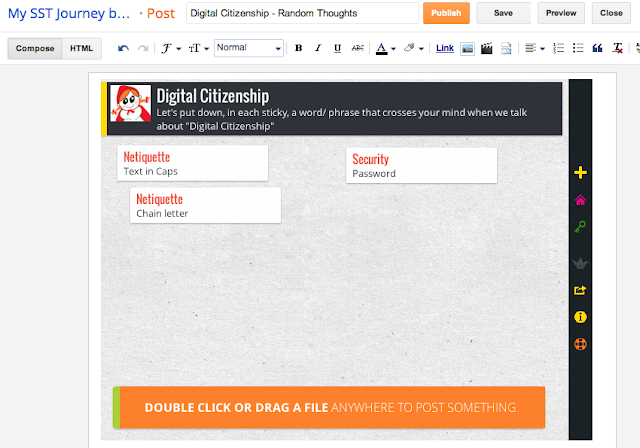Screen dimensions: 640x448
Task: Switch to Compose mode
Action: (35, 48)
